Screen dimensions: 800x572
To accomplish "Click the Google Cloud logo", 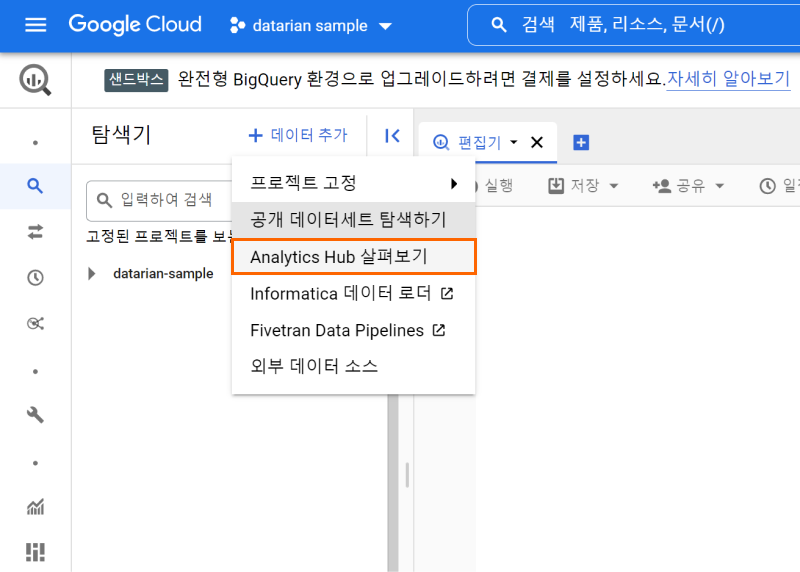I will coord(135,24).
